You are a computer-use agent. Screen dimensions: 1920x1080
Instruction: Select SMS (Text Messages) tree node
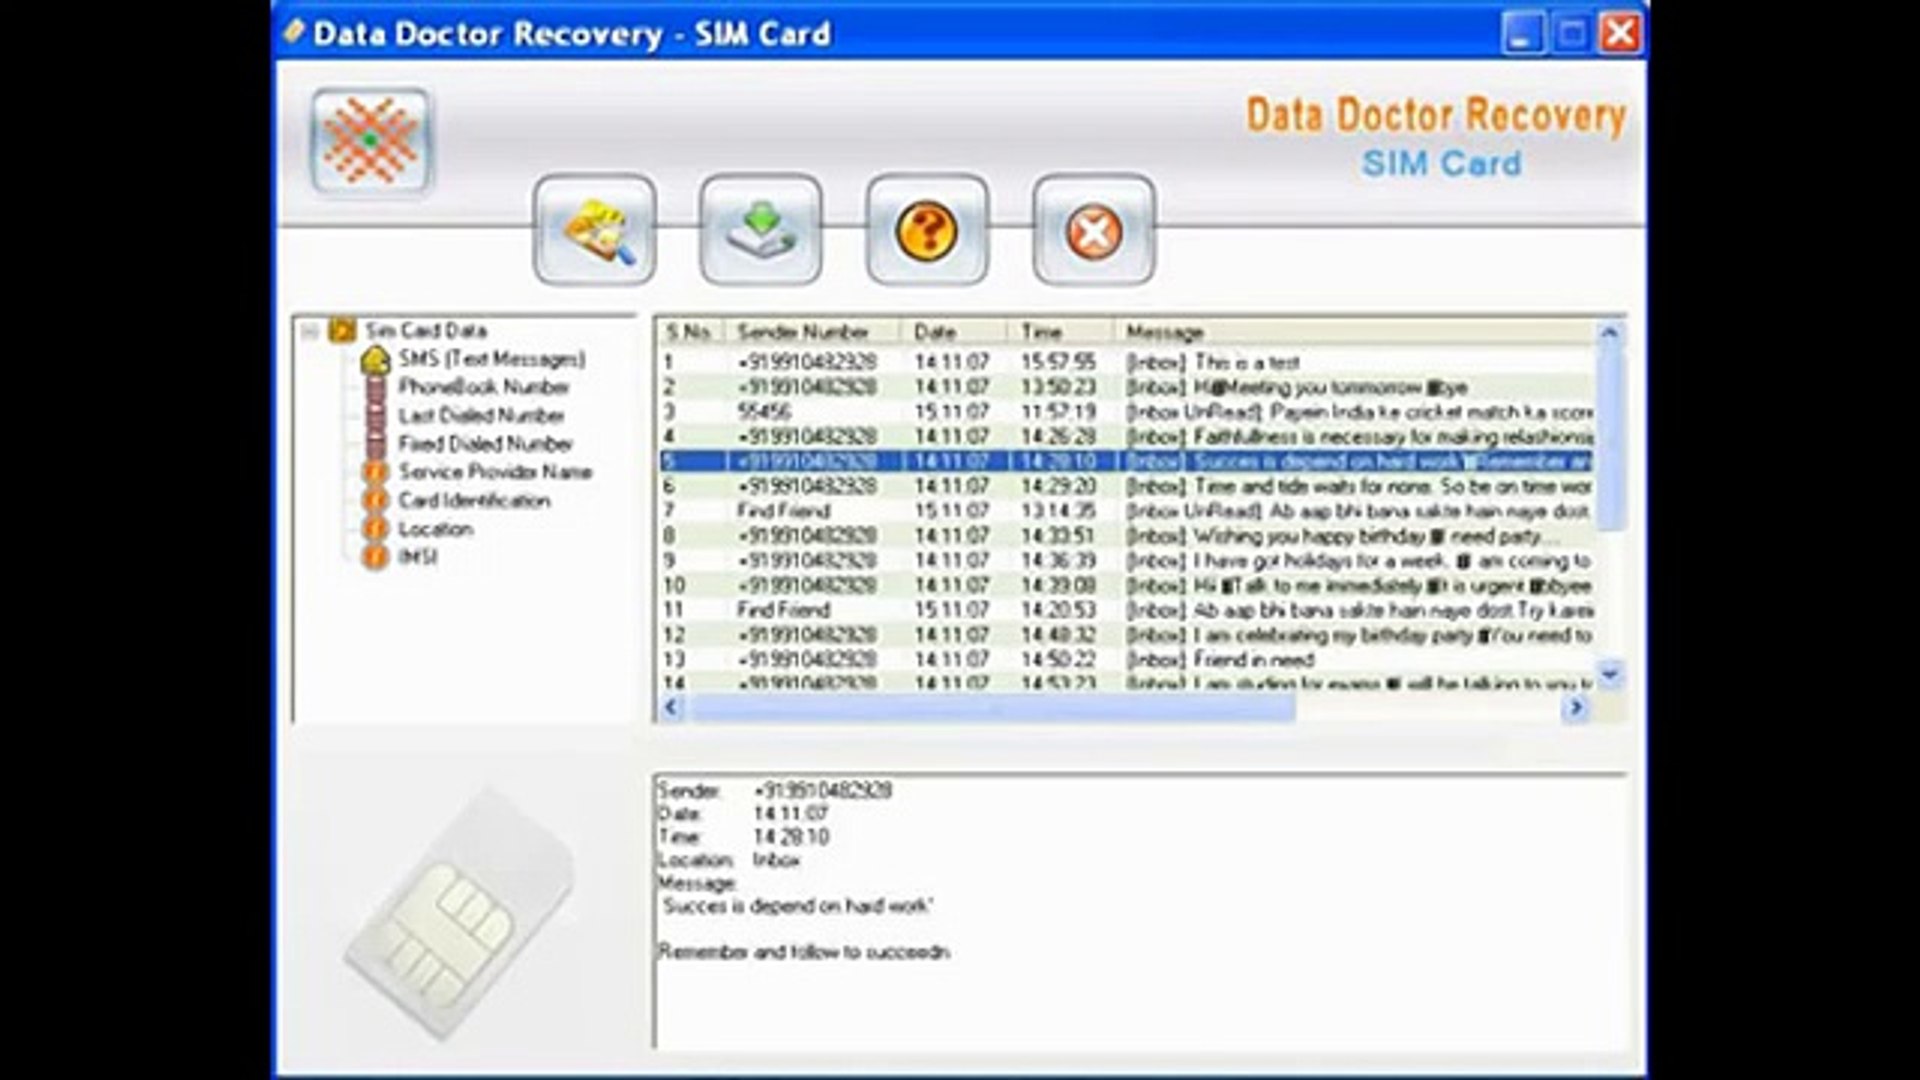click(491, 359)
